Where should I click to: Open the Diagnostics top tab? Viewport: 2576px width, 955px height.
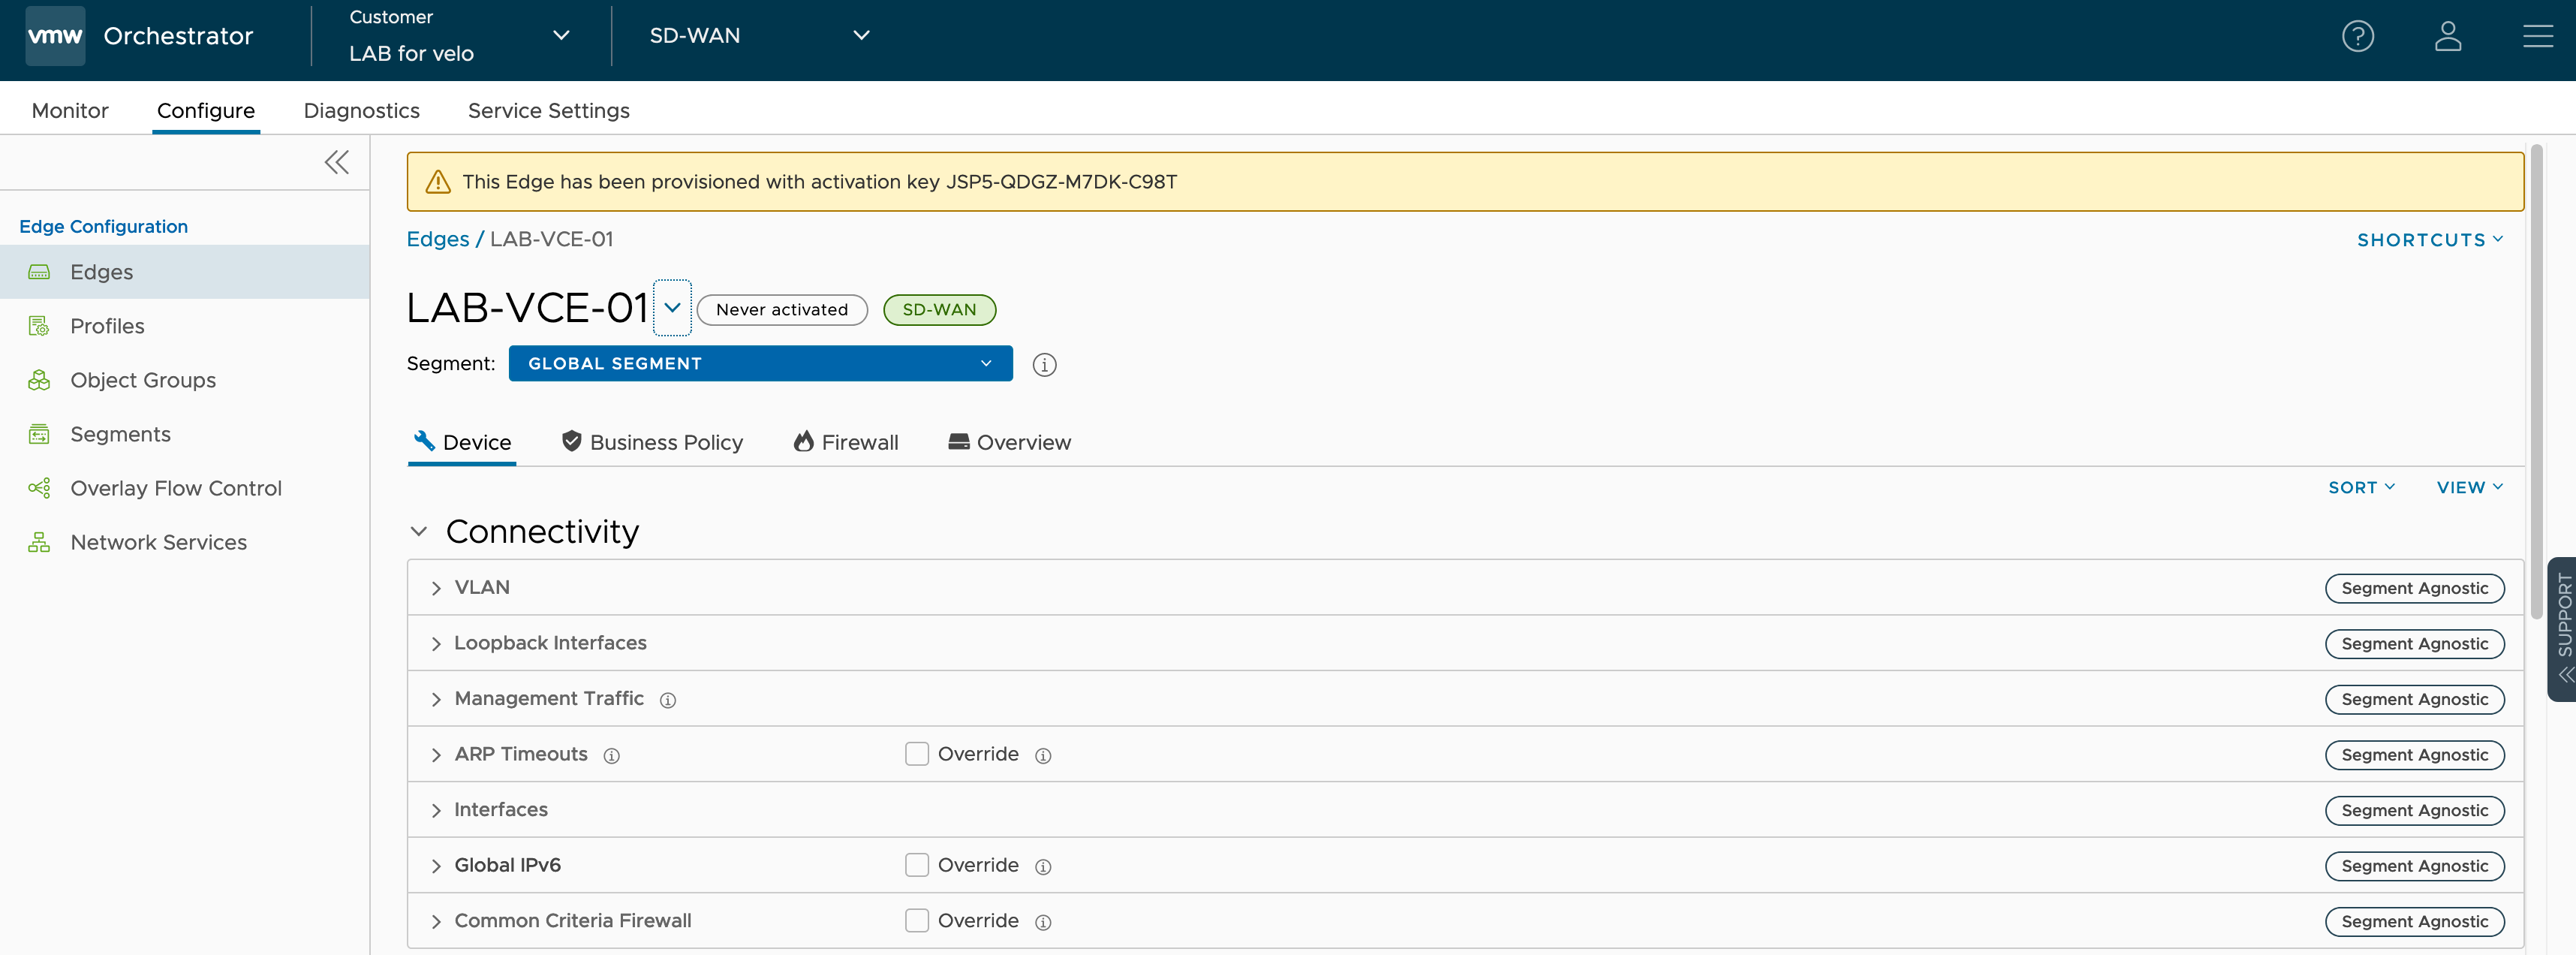click(361, 111)
